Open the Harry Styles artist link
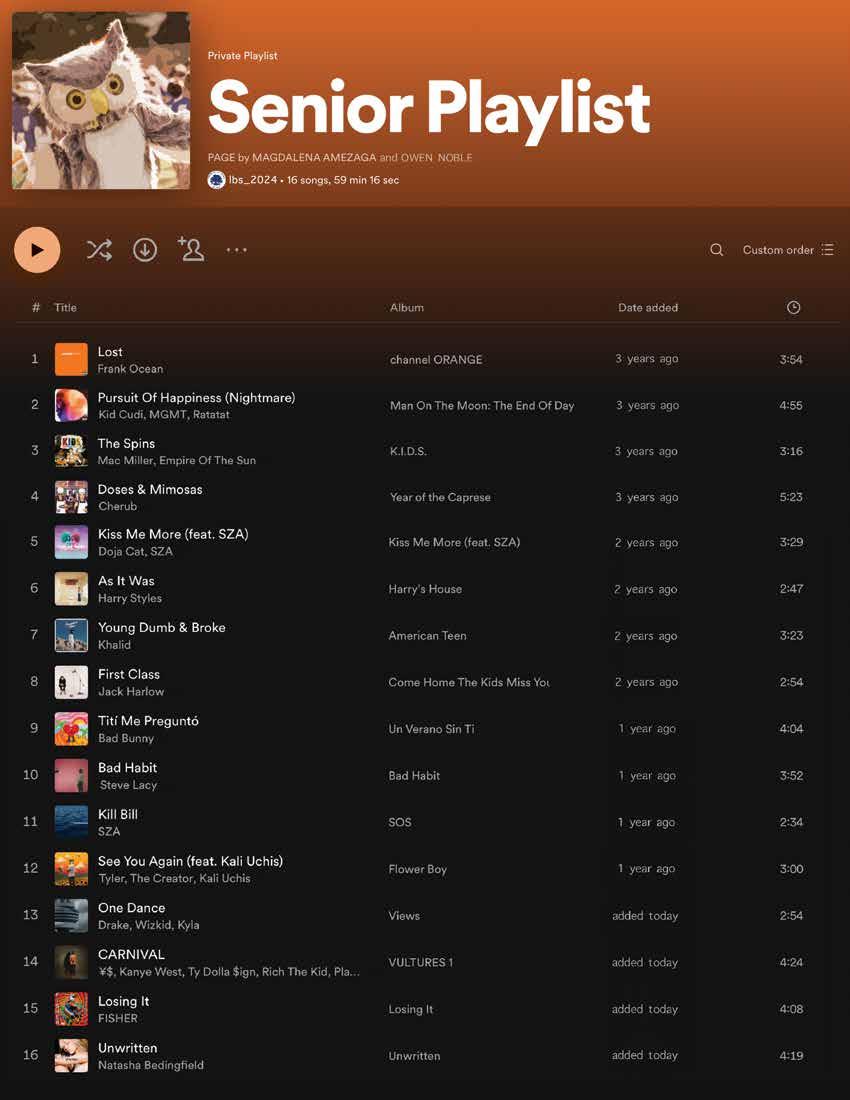The width and height of the screenshot is (850, 1100). click(x=130, y=598)
